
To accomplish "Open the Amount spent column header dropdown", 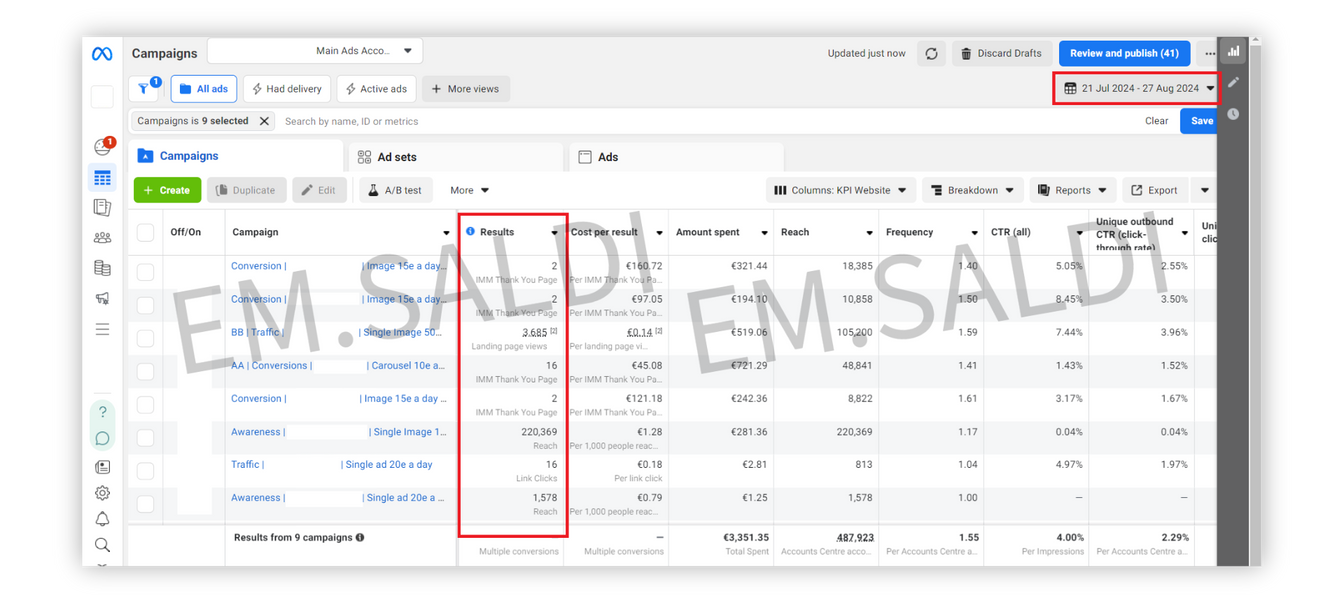I will (x=764, y=233).
